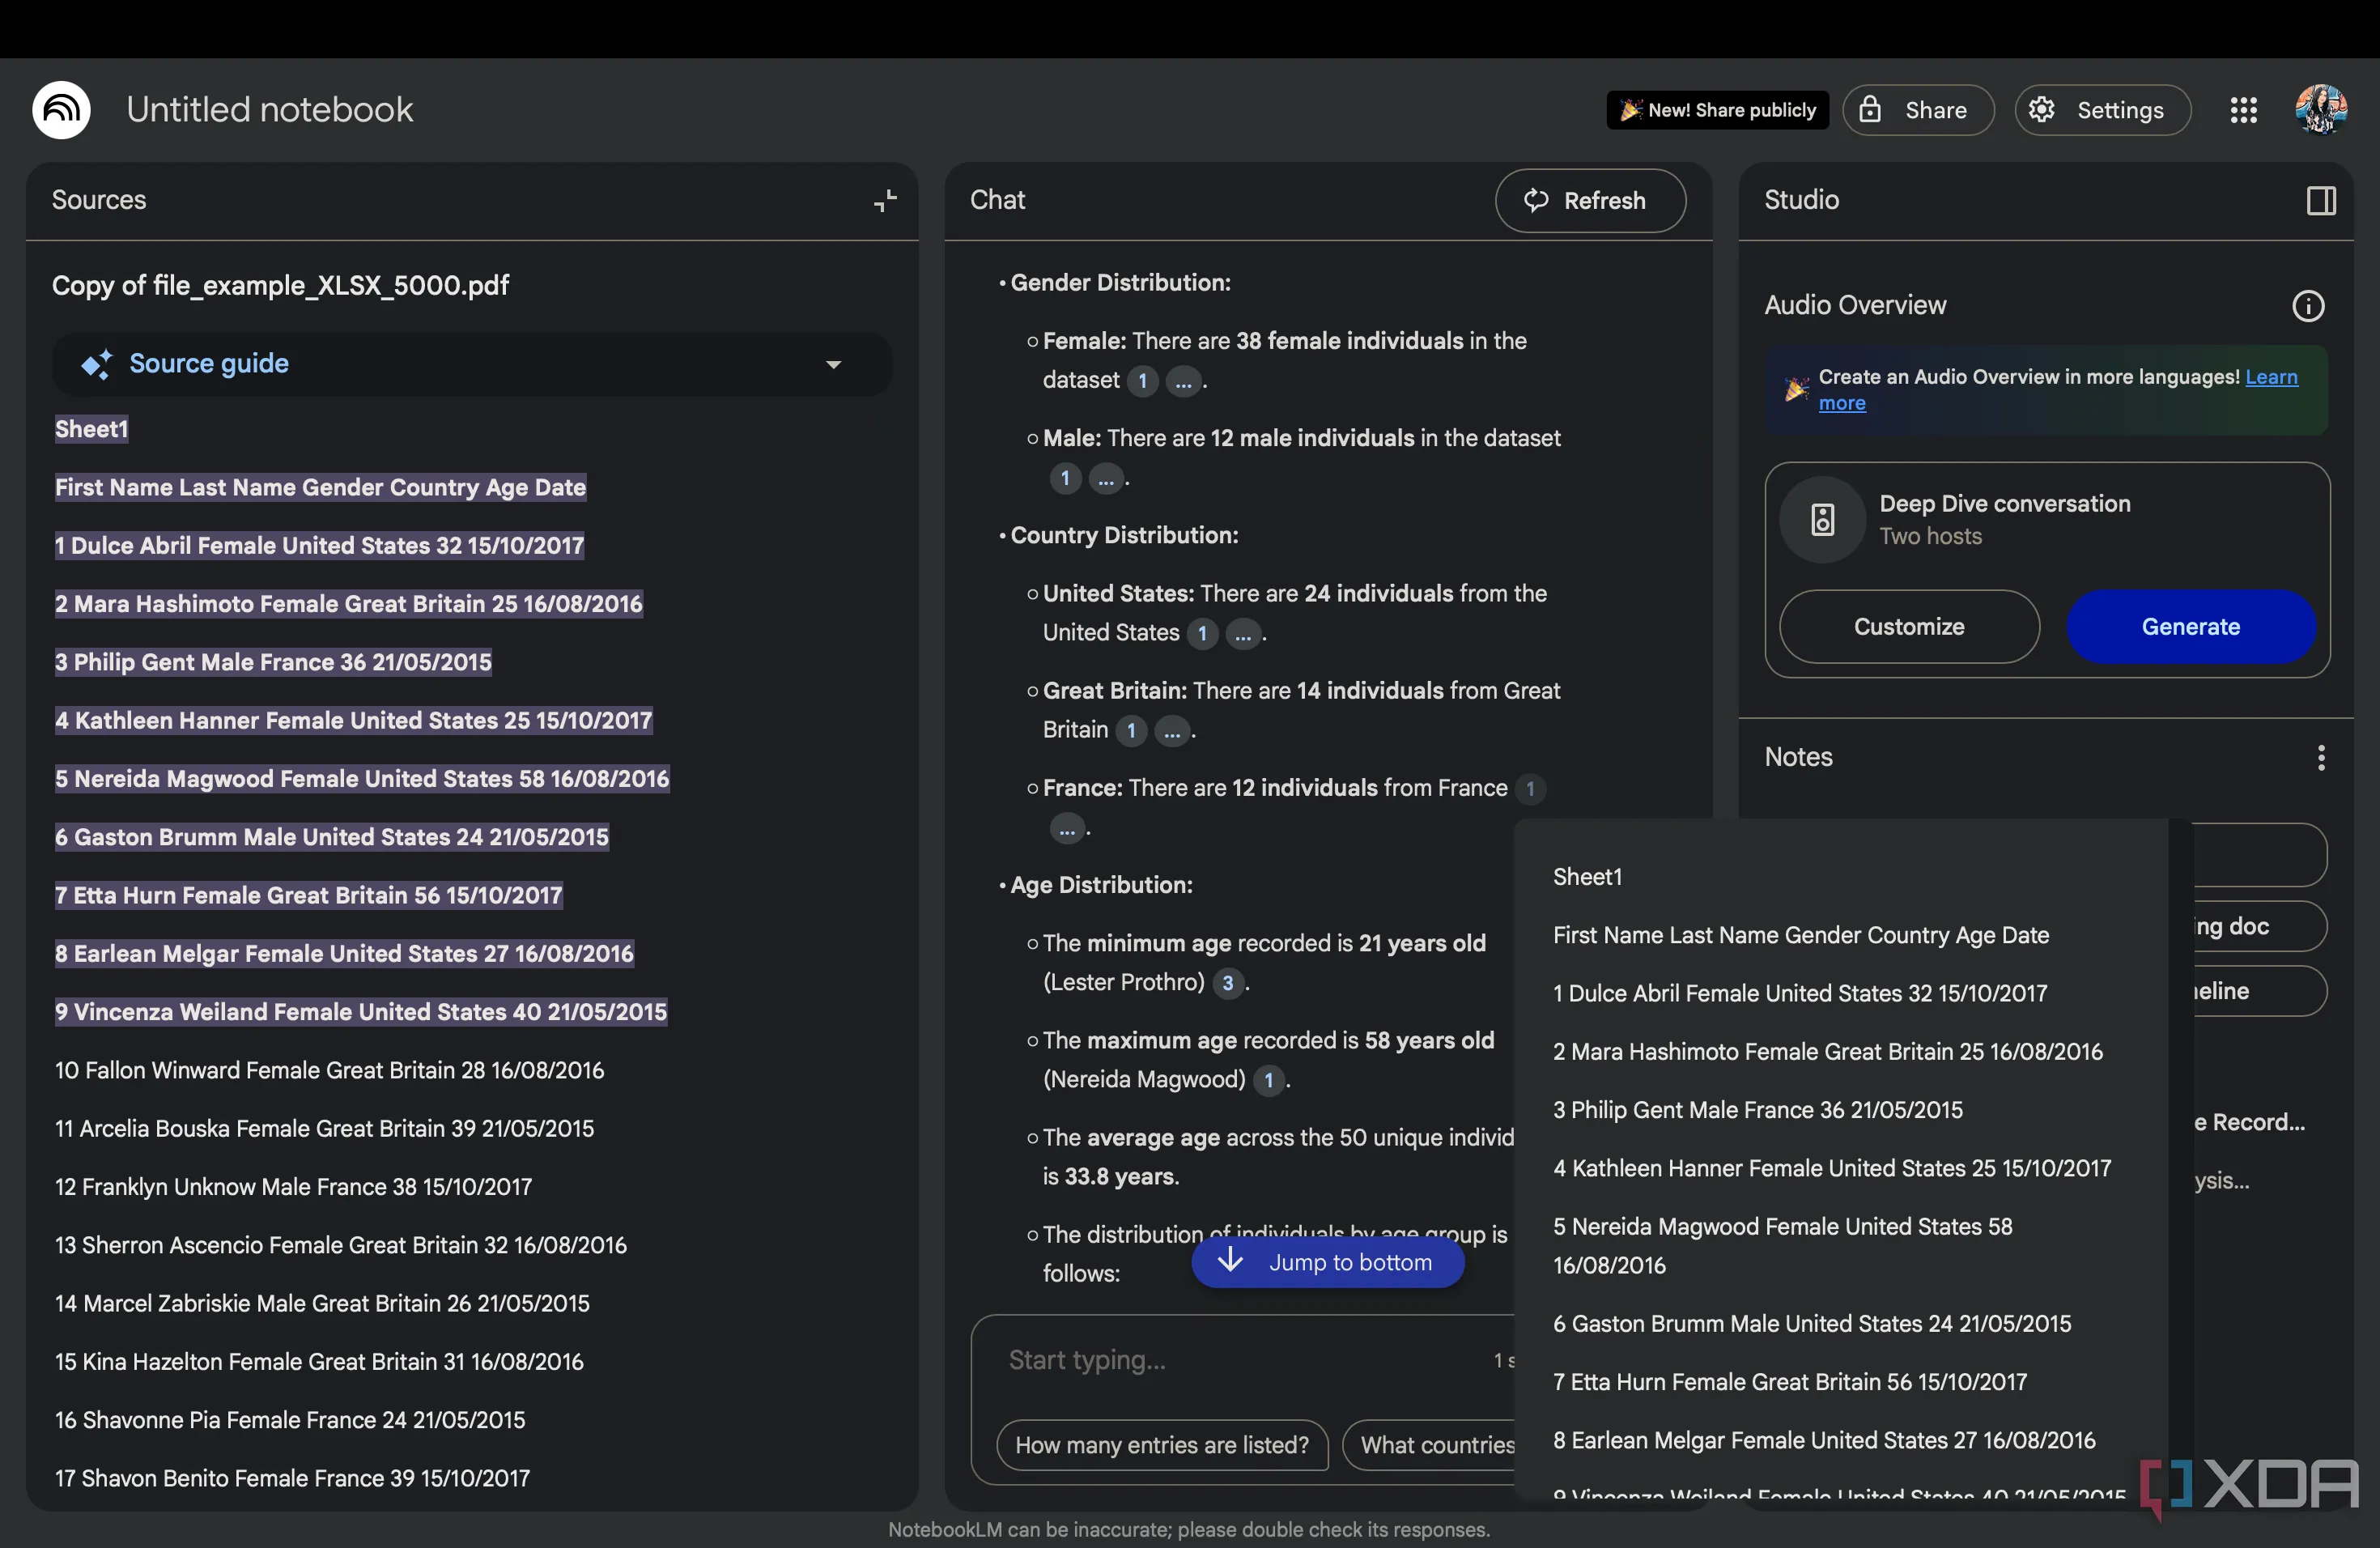Collapse the Sources panel icon

point(885,200)
